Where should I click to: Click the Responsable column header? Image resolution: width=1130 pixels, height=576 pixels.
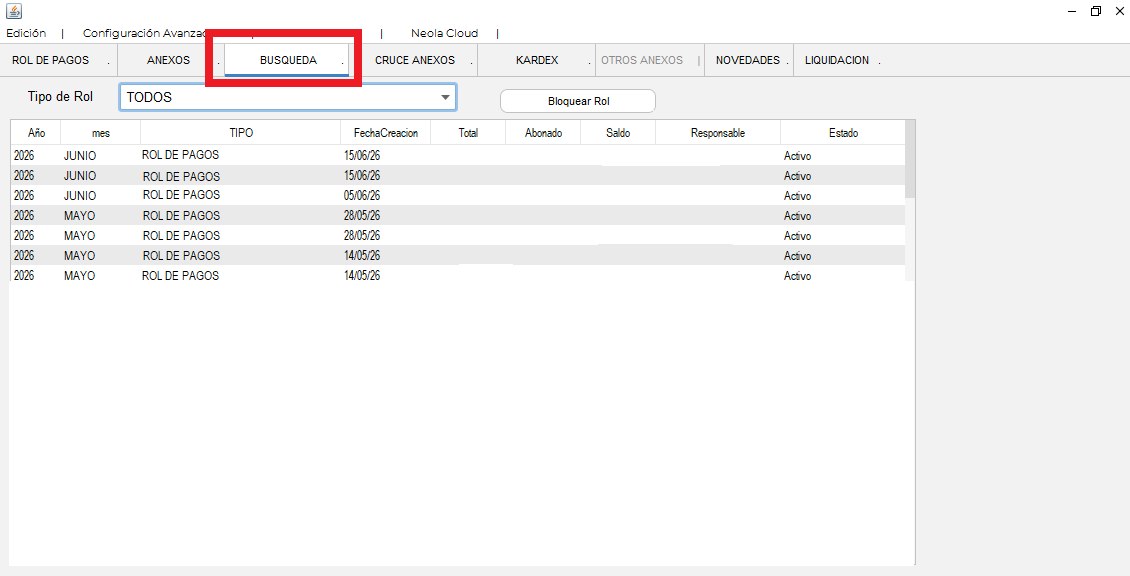pos(718,133)
